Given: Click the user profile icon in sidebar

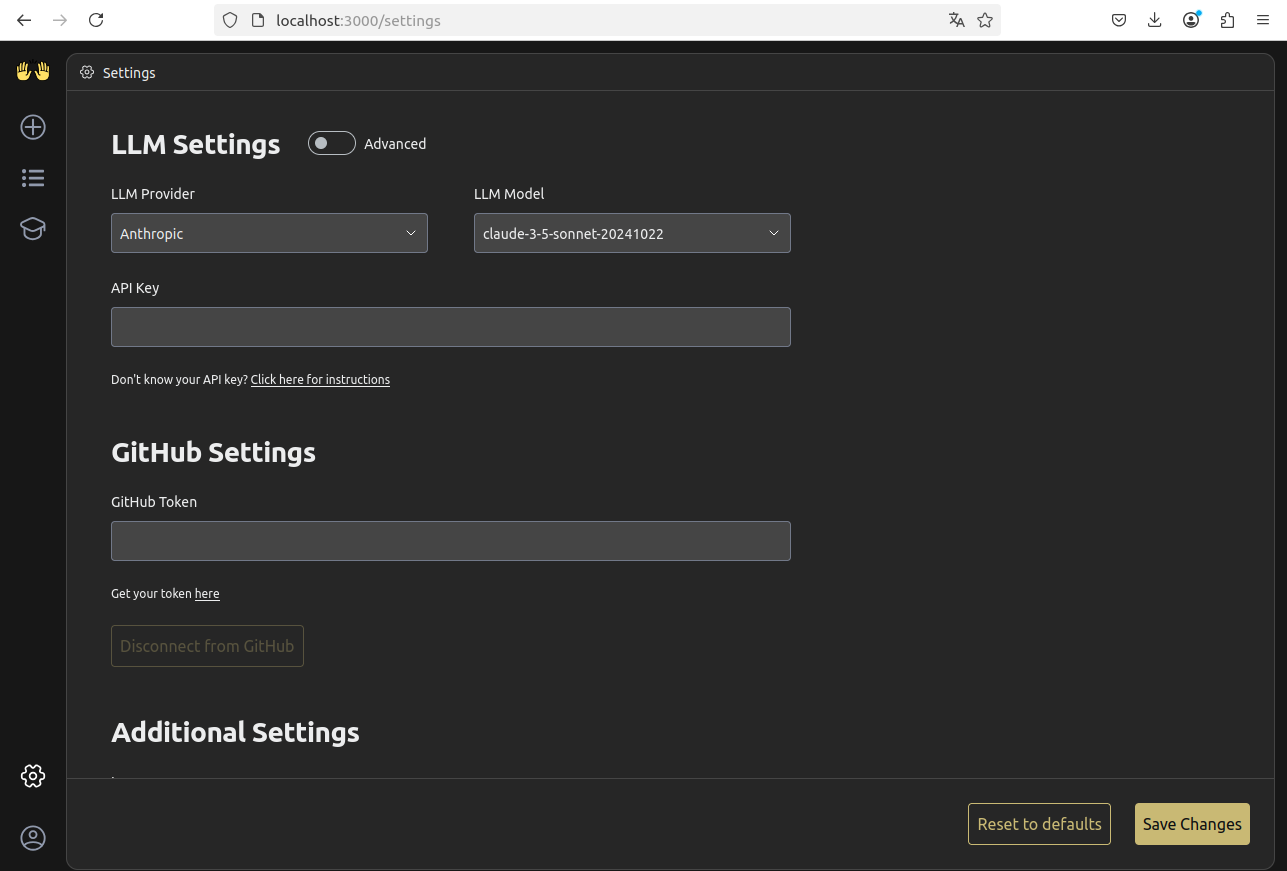Looking at the screenshot, I should 32,838.
